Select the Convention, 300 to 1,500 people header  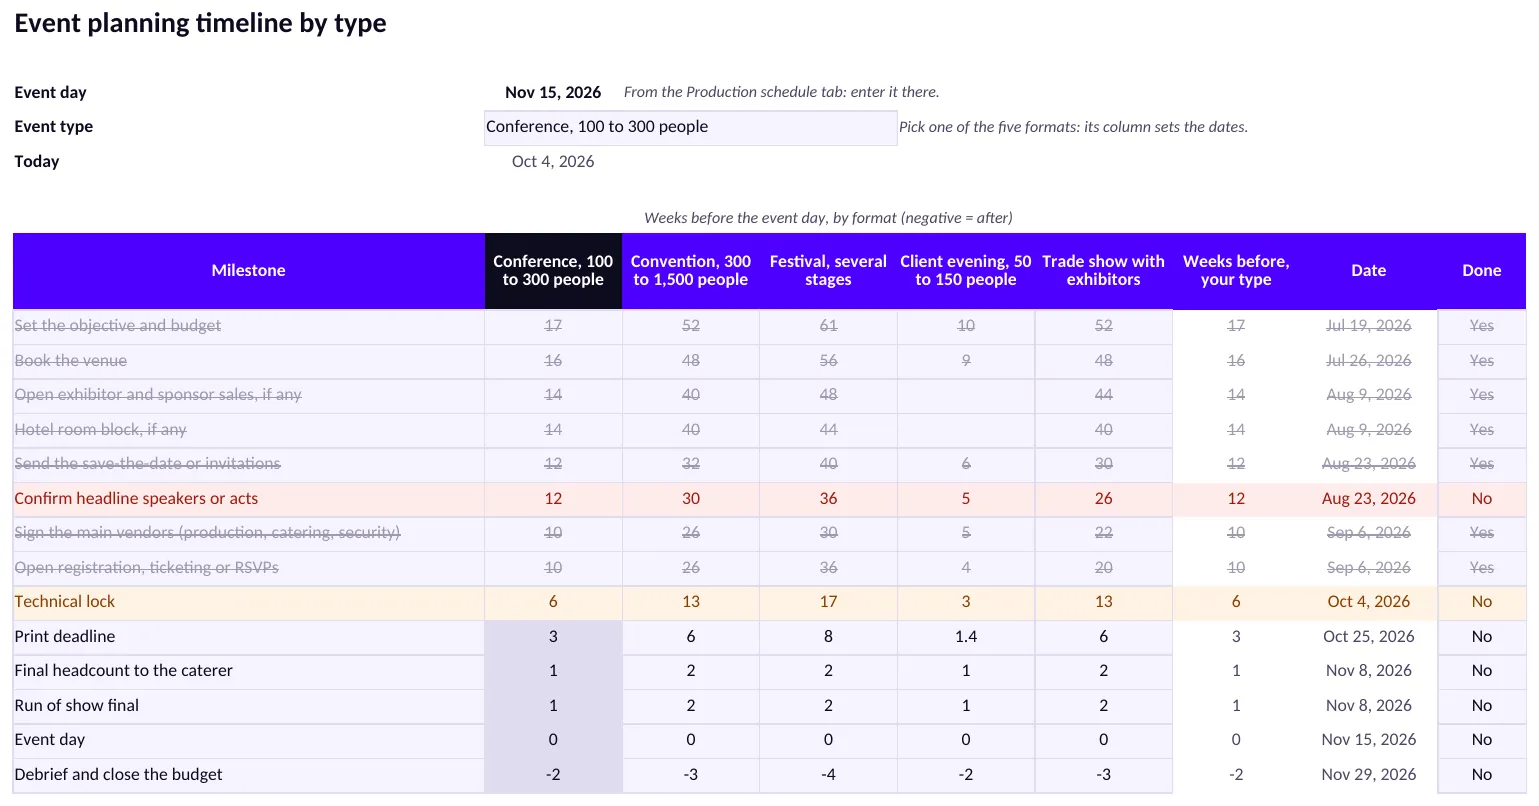click(x=691, y=271)
